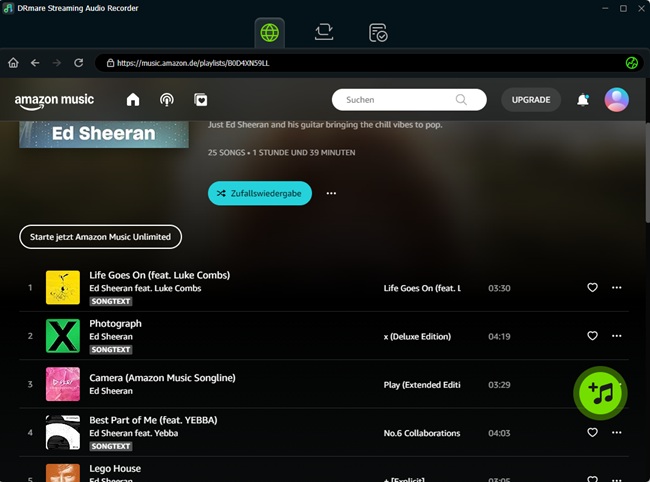Screen dimensions: 650x482
Task: Open the library heart icon
Action: (201, 100)
